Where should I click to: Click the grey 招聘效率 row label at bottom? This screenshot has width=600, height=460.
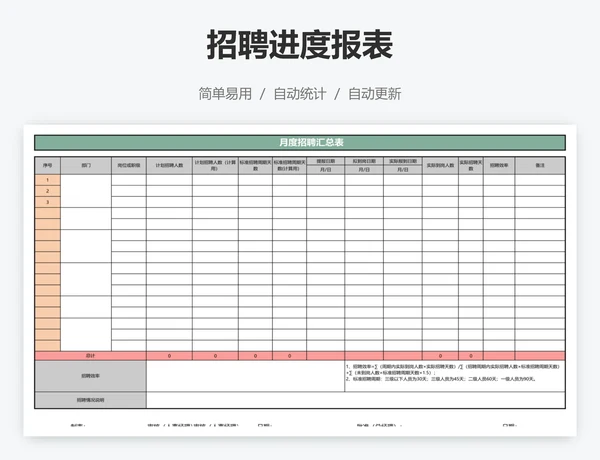pyautogui.click(x=90, y=376)
